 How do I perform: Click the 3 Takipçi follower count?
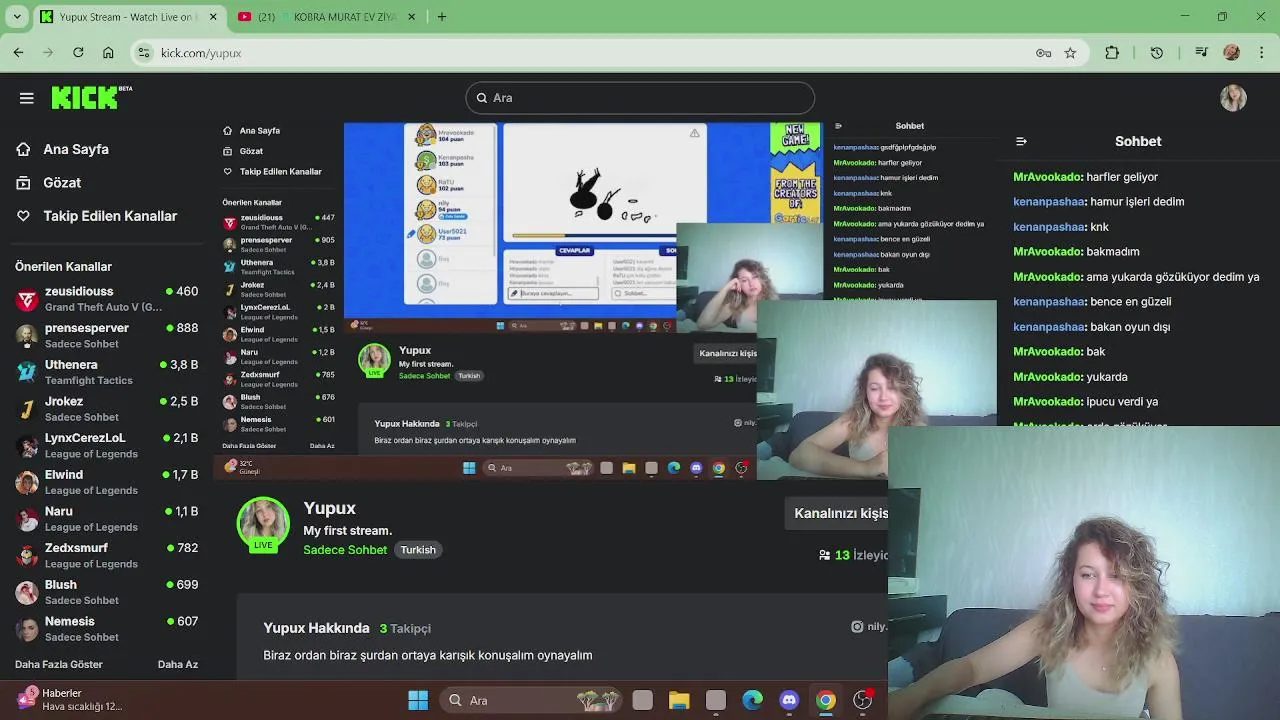point(405,628)
